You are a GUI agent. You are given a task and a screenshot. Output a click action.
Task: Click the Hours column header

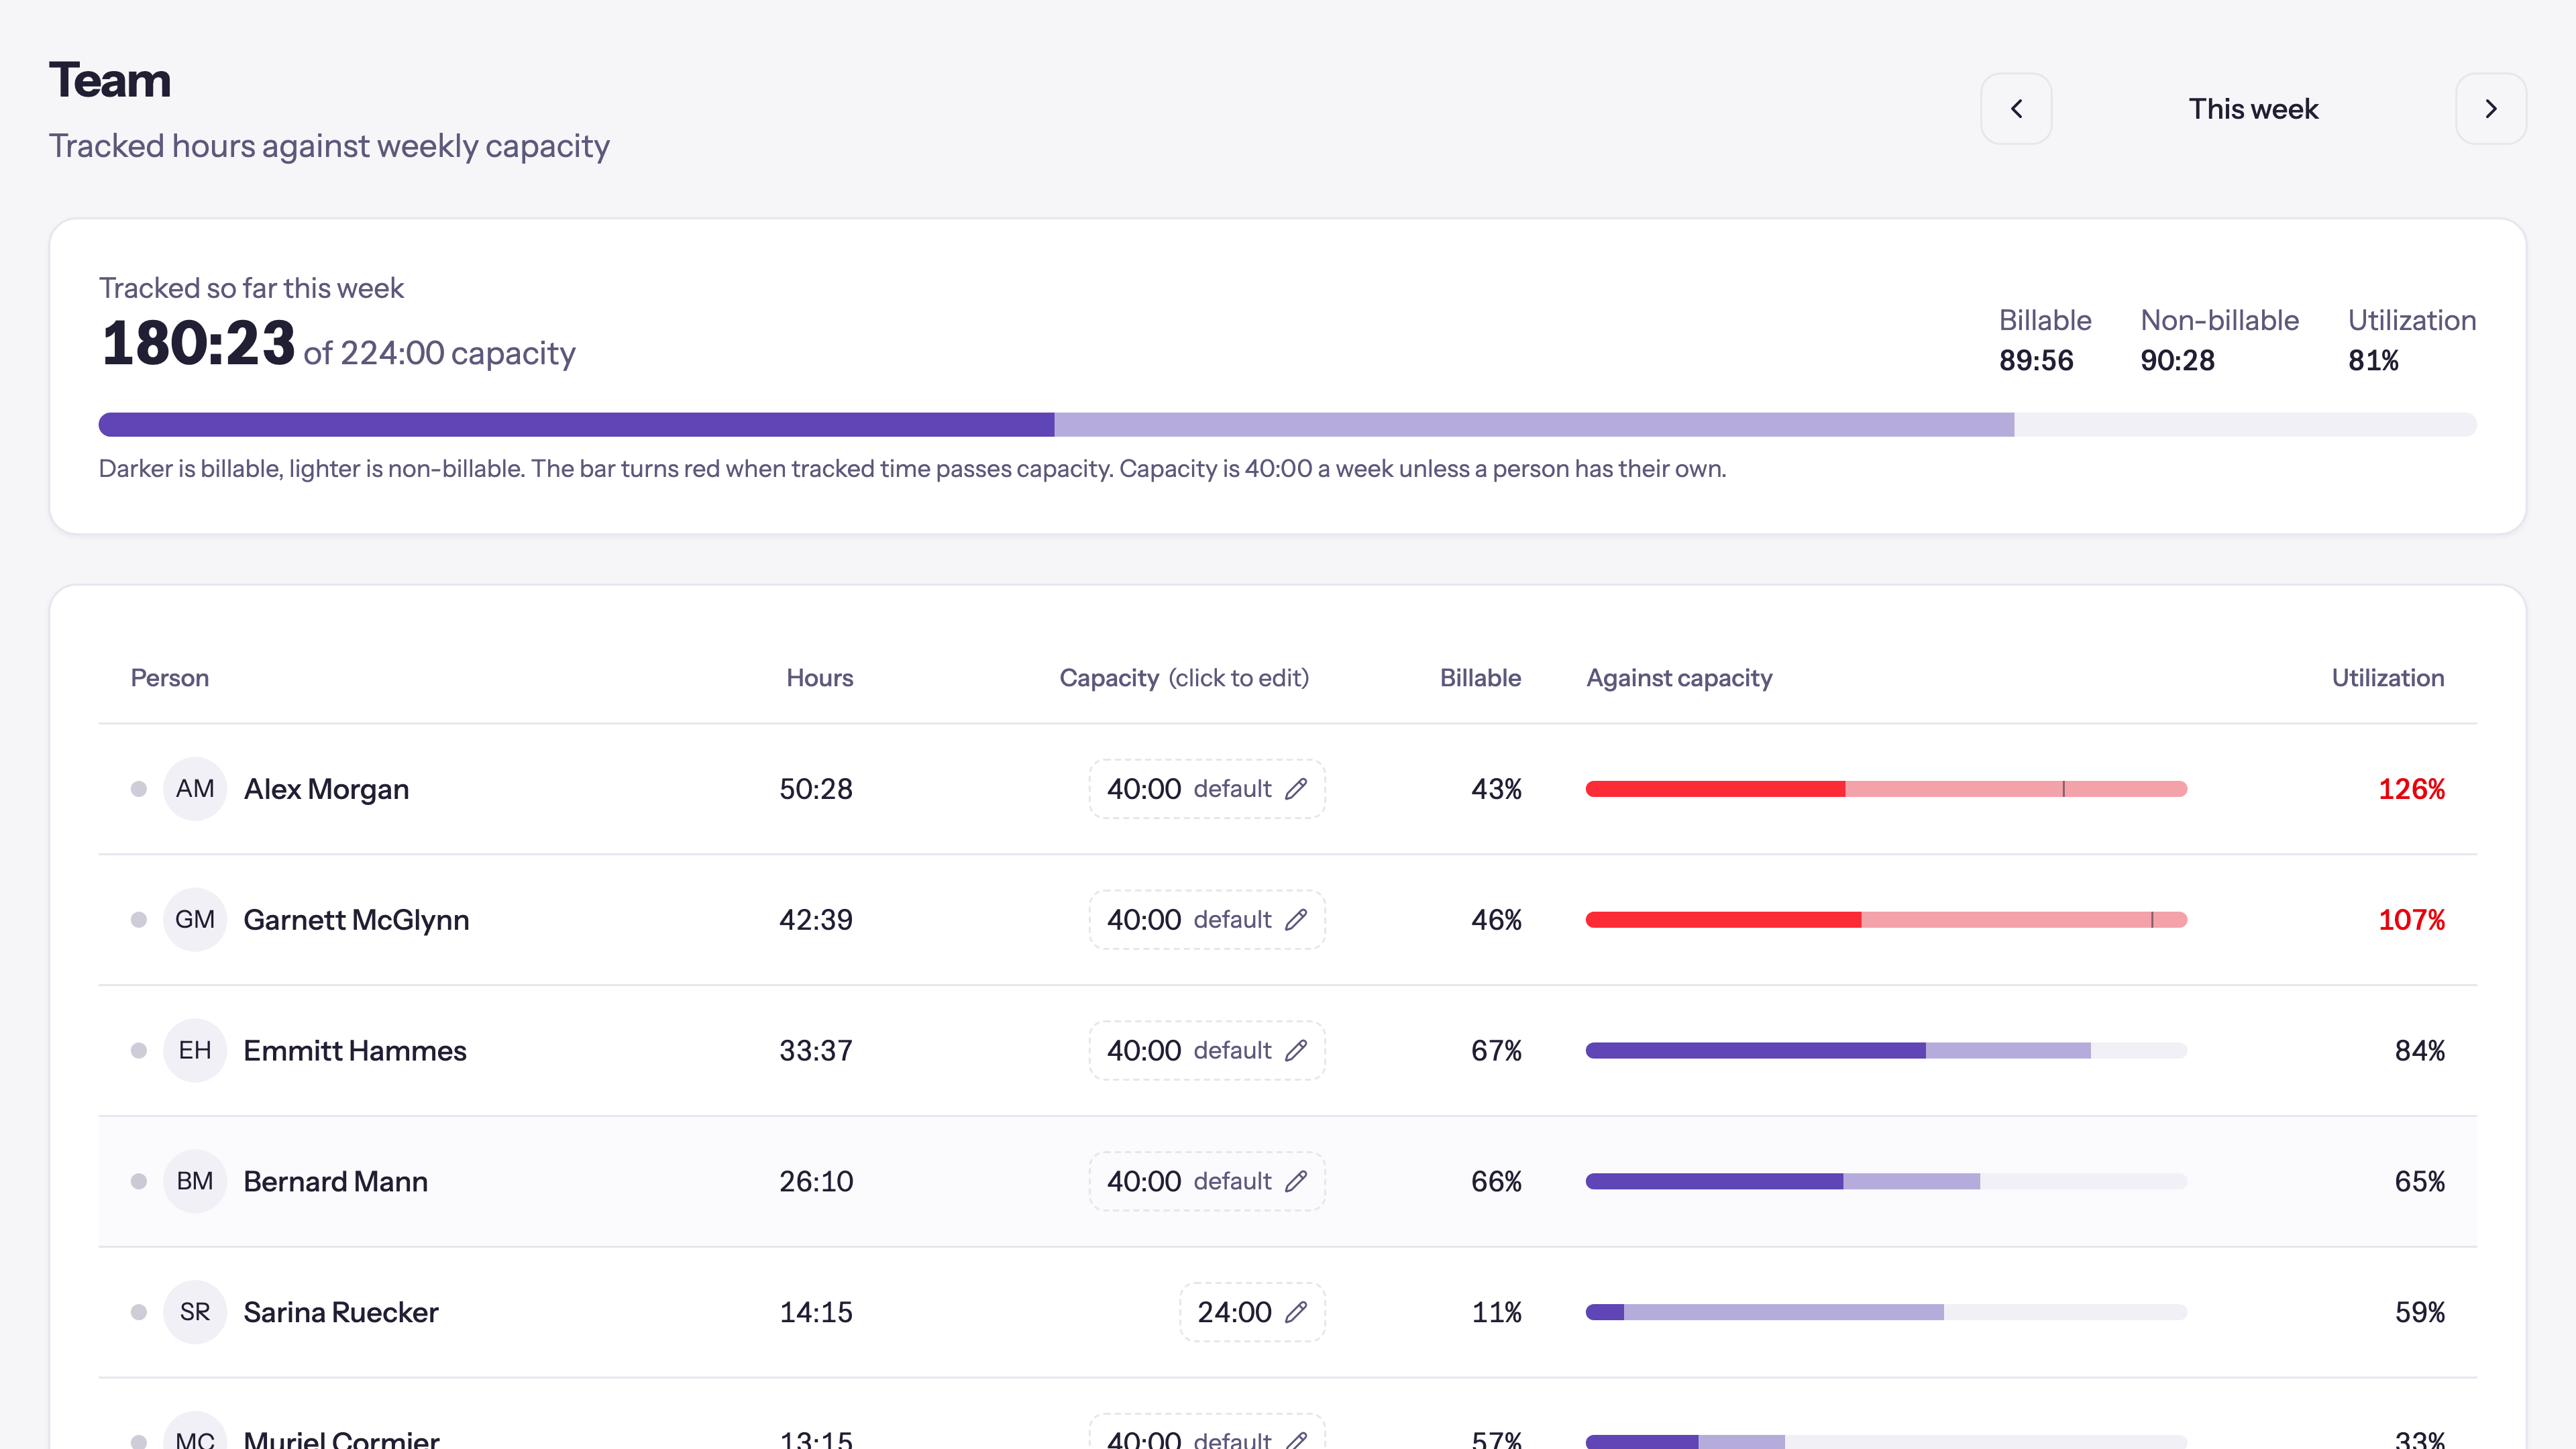point(819,678)
